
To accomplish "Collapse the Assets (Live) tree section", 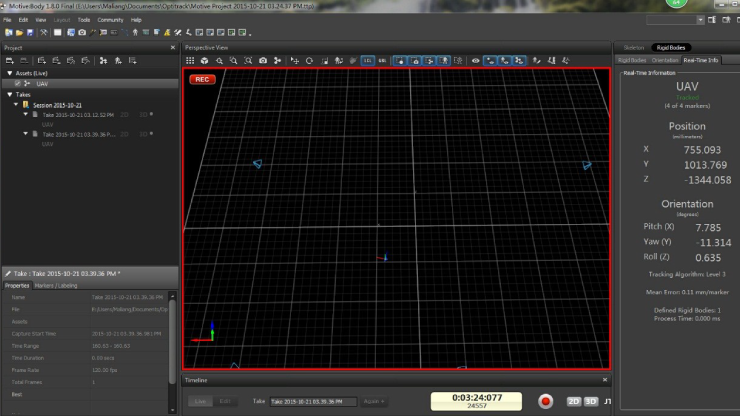I will pos(8,73).
